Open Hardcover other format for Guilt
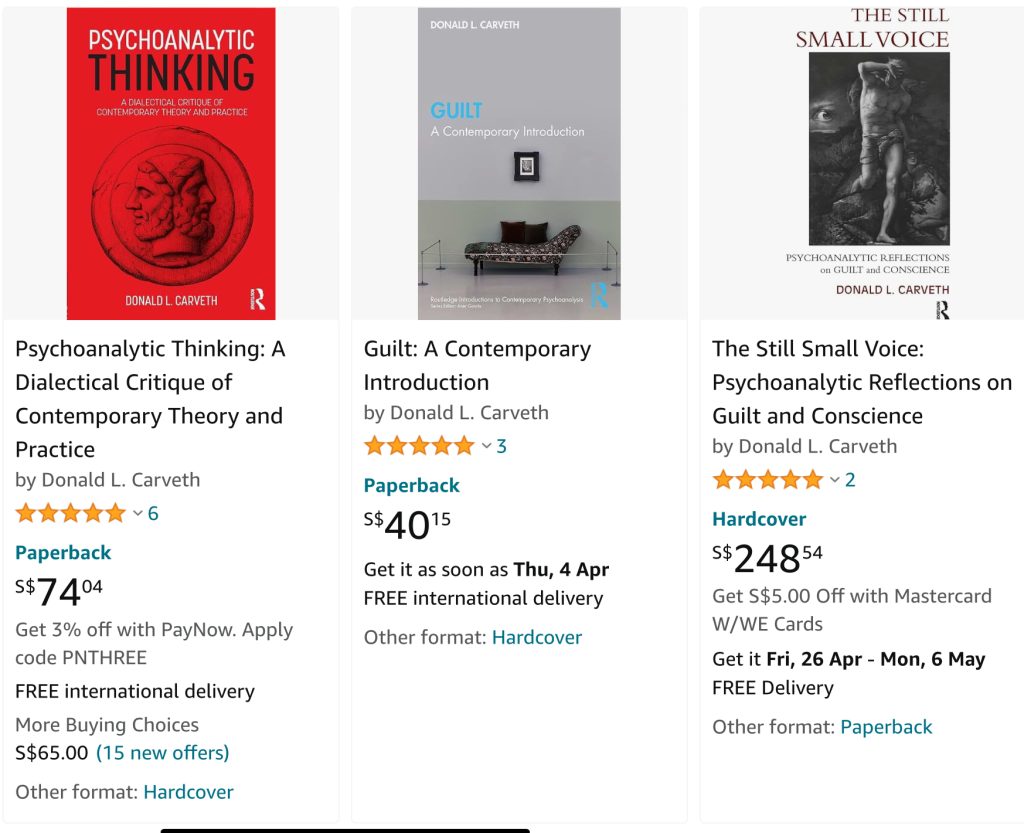Screen dimensions: 1024x833 coord(536,637)
